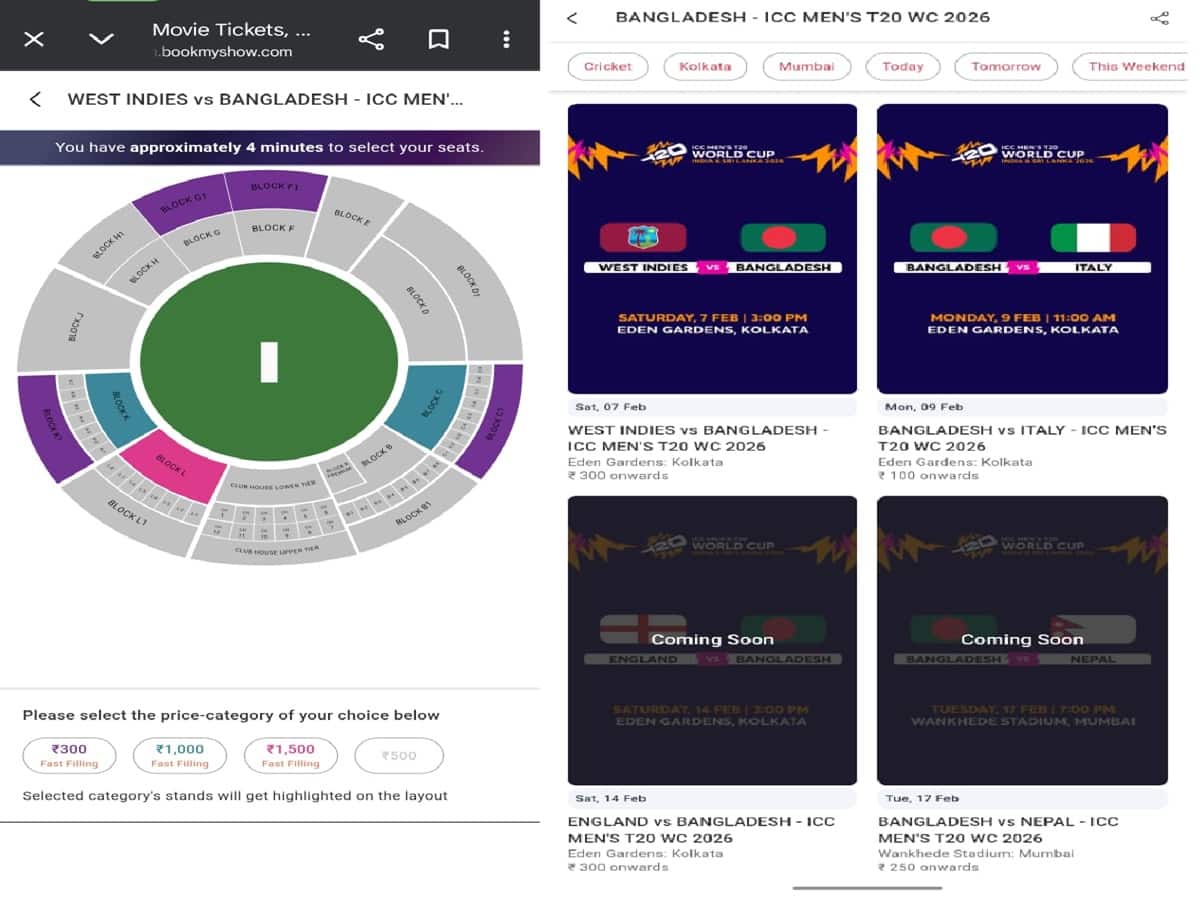Screen dimensions: 1200x900
Task: Filter events by Cricket chip
Action: coord(608,67)
